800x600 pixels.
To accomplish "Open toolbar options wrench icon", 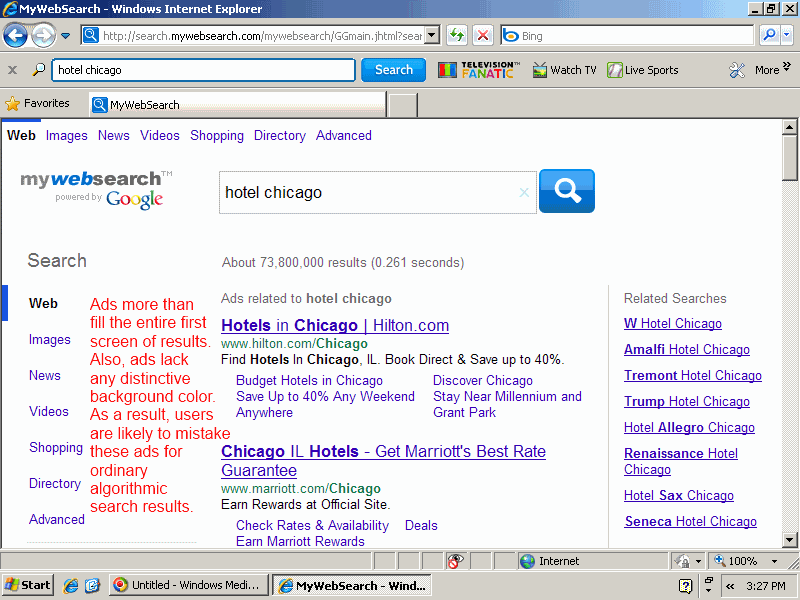I will point(737,70).
